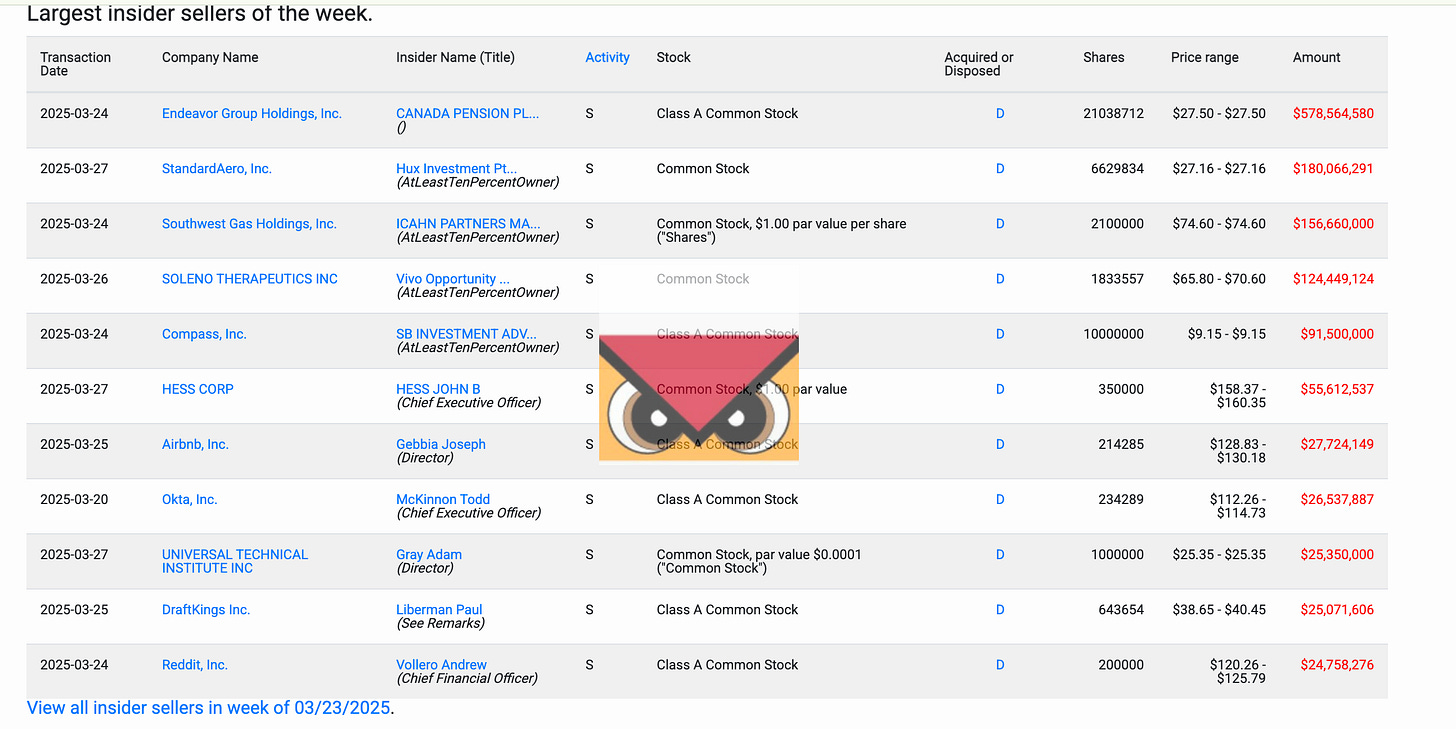
Task: Open insider ICAHN PARTNERS MA... link
Action: point(468,224)
